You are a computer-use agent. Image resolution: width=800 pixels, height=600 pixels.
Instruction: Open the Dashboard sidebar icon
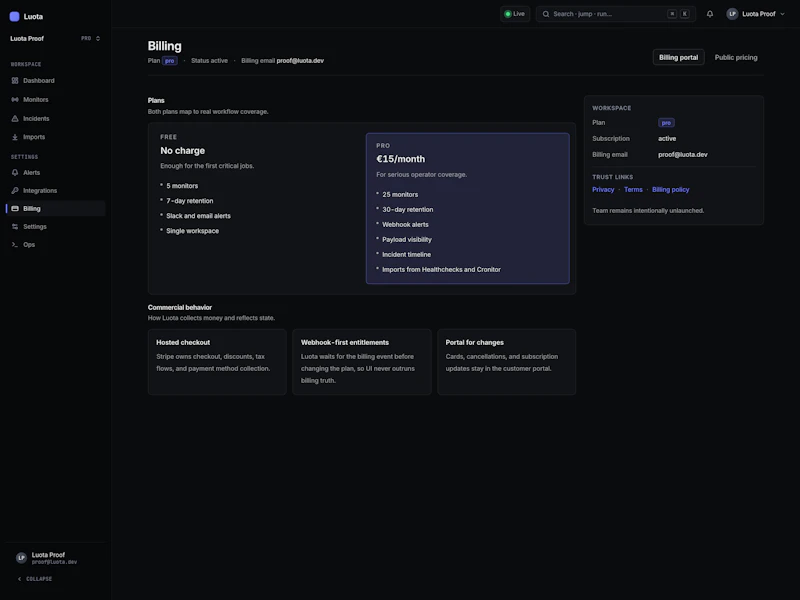(15, 81)
